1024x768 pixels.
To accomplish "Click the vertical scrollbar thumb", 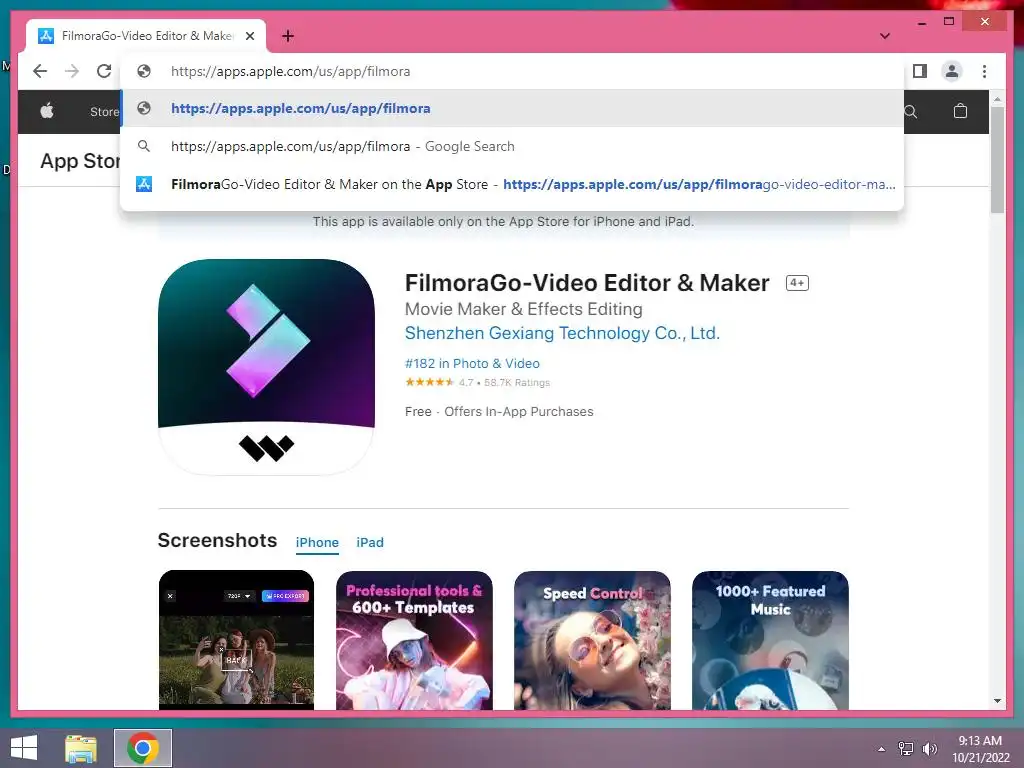I will 997,159.
